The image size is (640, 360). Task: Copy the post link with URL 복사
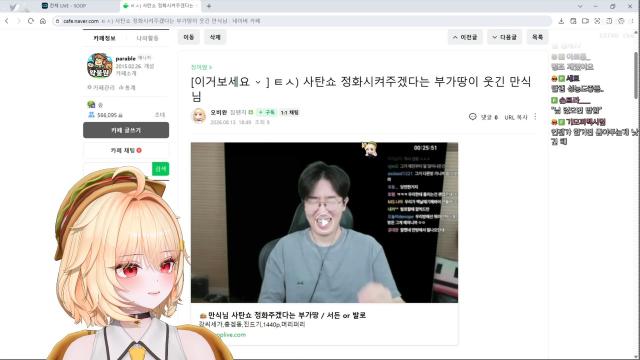516,117
